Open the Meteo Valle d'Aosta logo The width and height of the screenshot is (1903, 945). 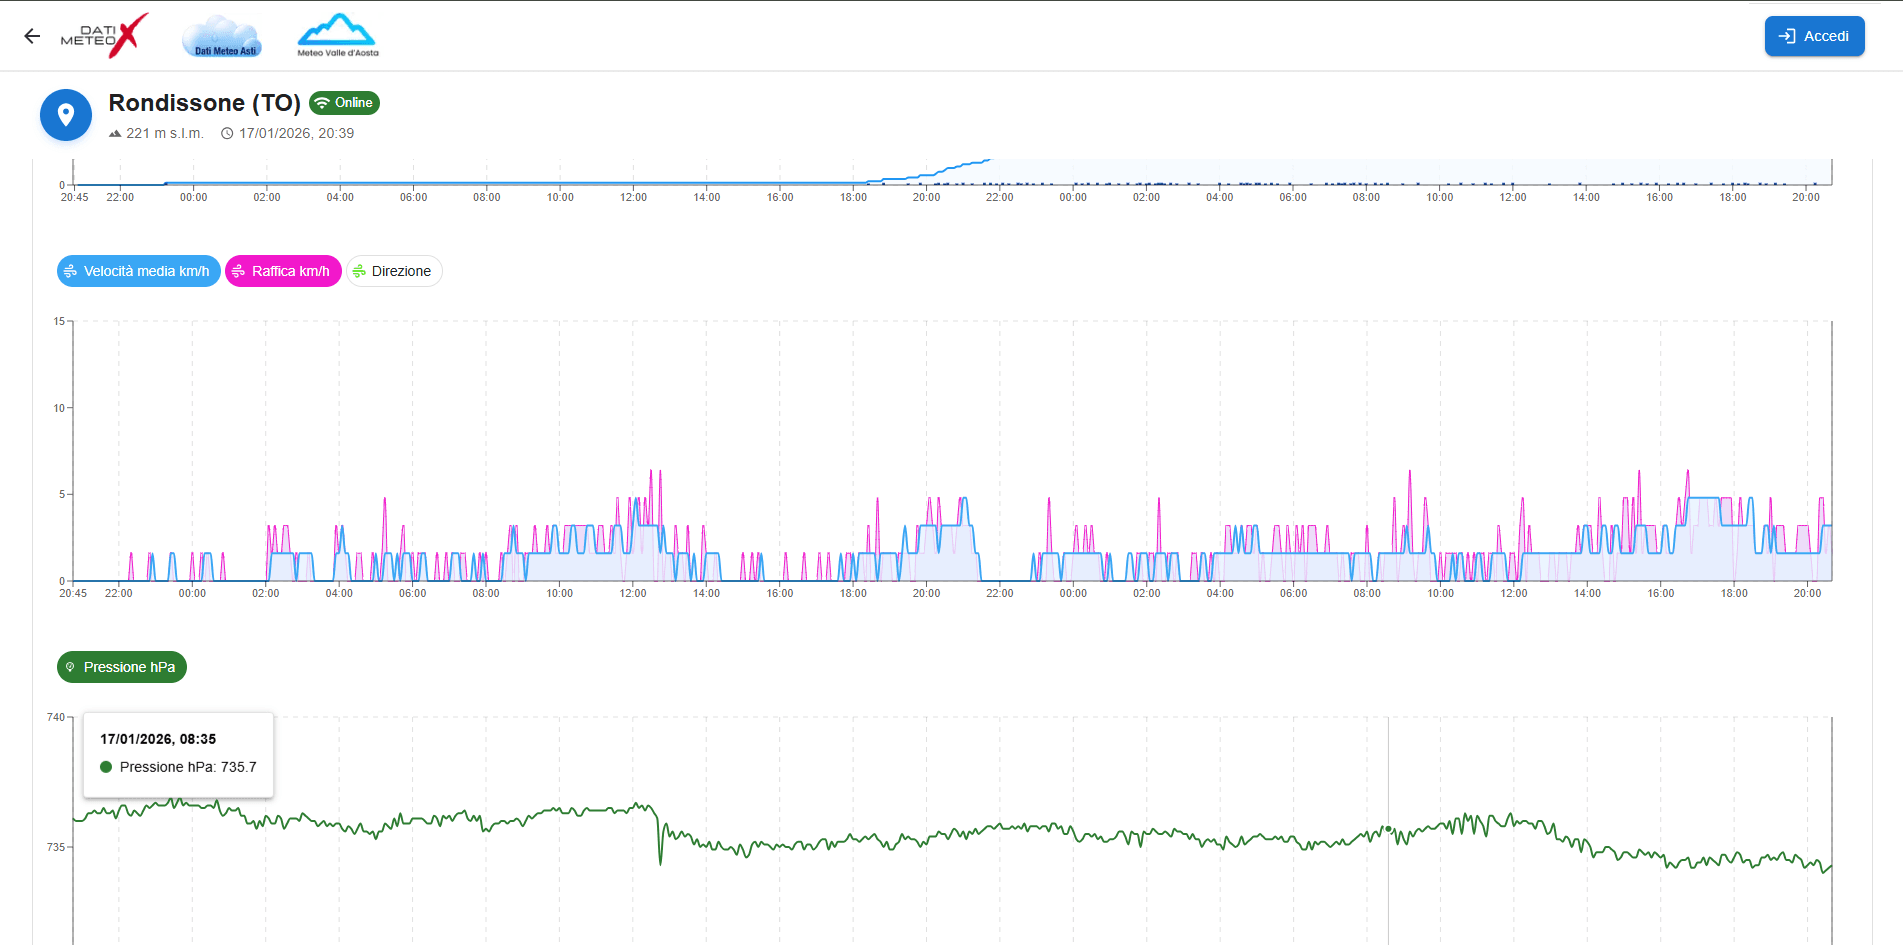click(338, 36)
